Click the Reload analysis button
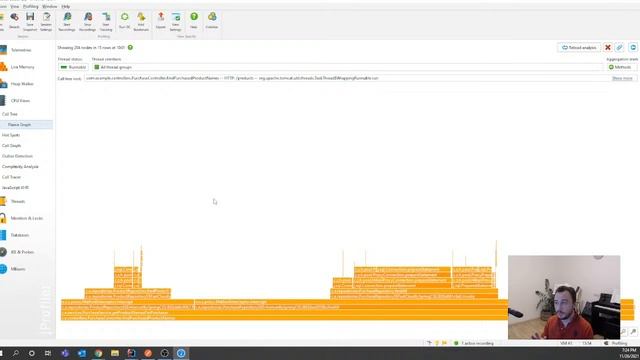This screenshot has width=640, height=360. coord(579,48)
